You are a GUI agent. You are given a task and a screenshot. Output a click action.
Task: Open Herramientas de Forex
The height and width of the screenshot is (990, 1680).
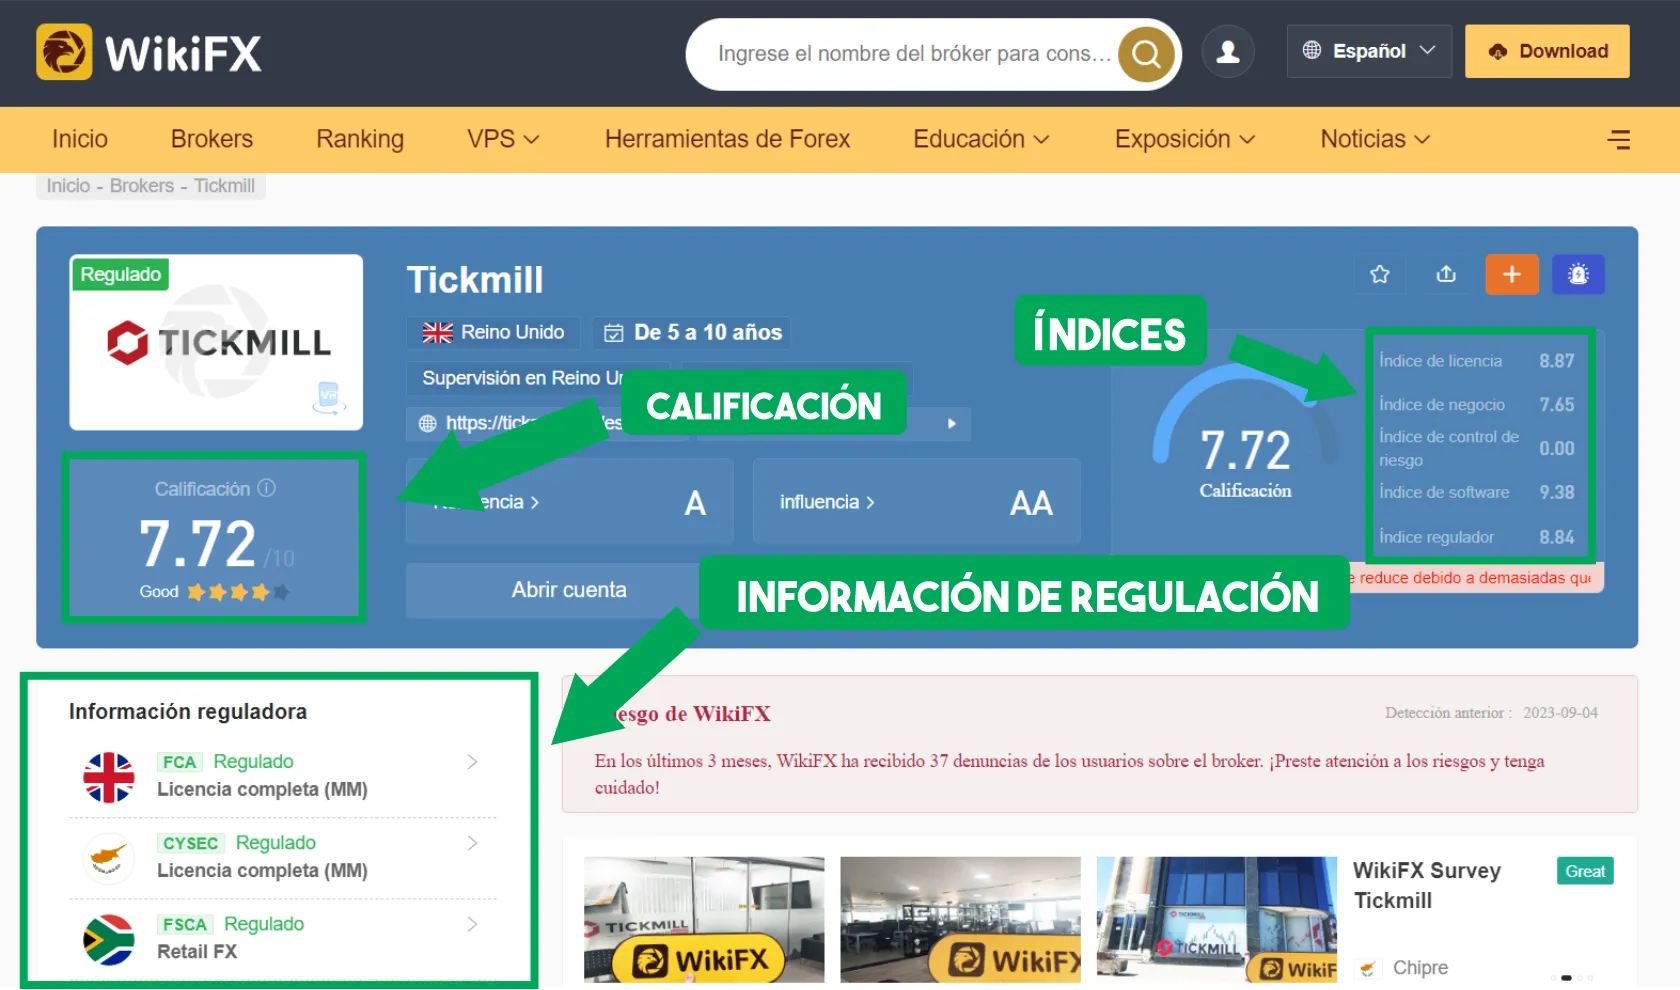[727, 139]
